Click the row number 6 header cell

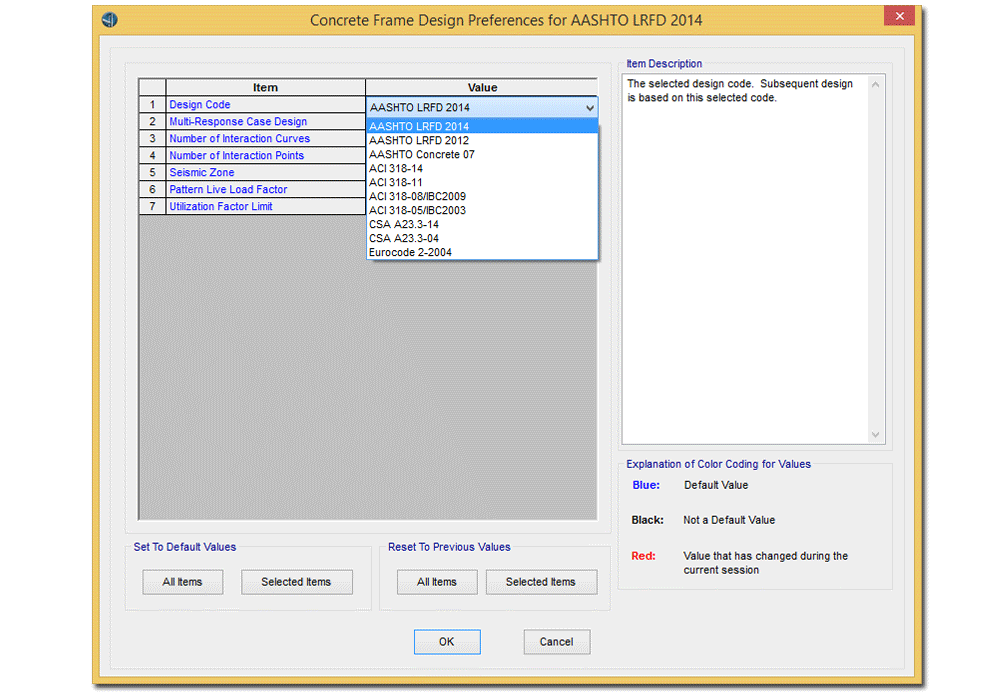152,189
